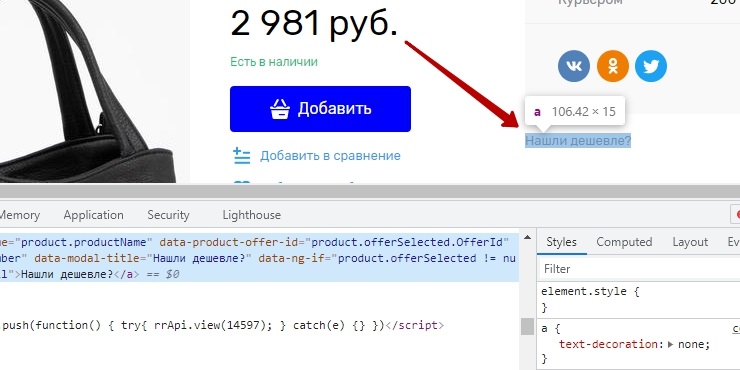Viewport: 740px width, 370px height.
Task: Open the Layout sidebar tab
Action: (x=690, y=242)
